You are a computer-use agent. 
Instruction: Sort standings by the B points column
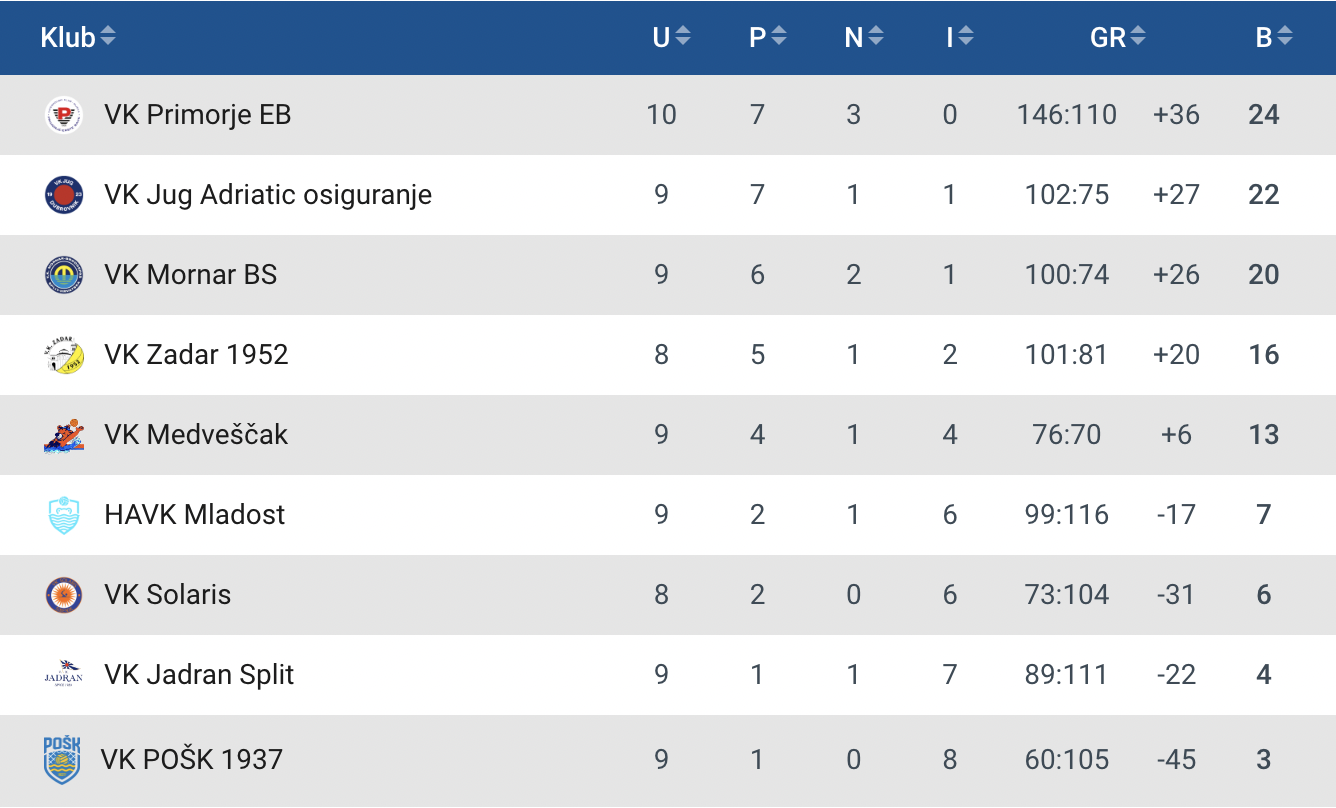tap(1273, 37)
